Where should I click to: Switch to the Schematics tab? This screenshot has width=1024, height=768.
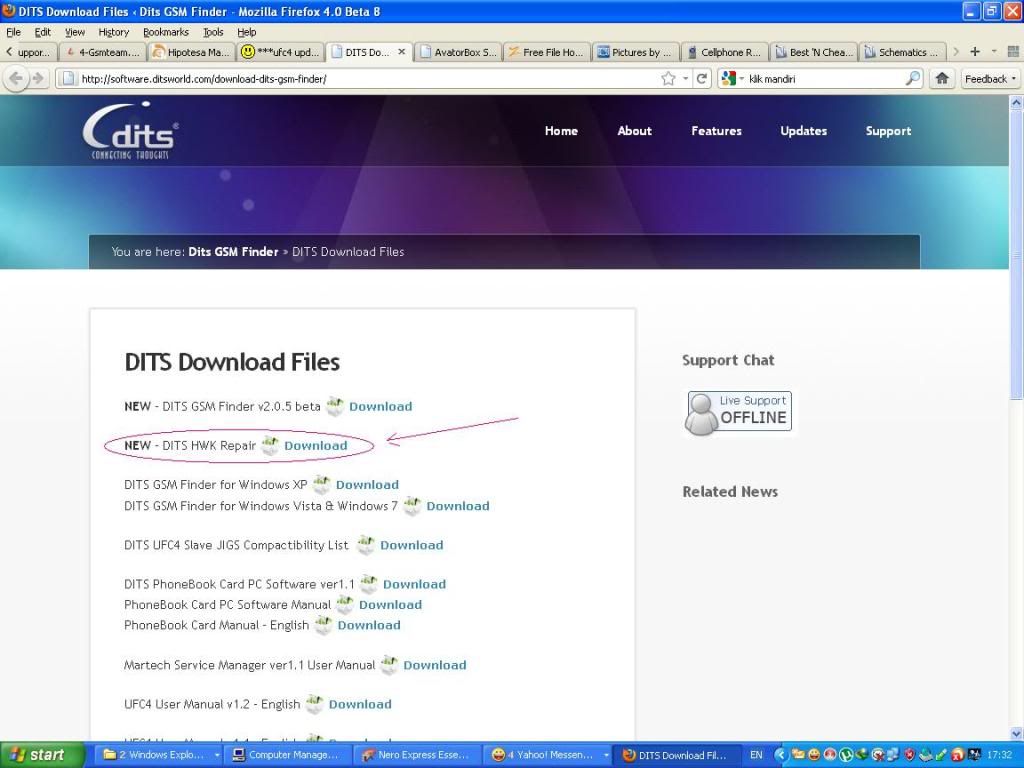902,52
